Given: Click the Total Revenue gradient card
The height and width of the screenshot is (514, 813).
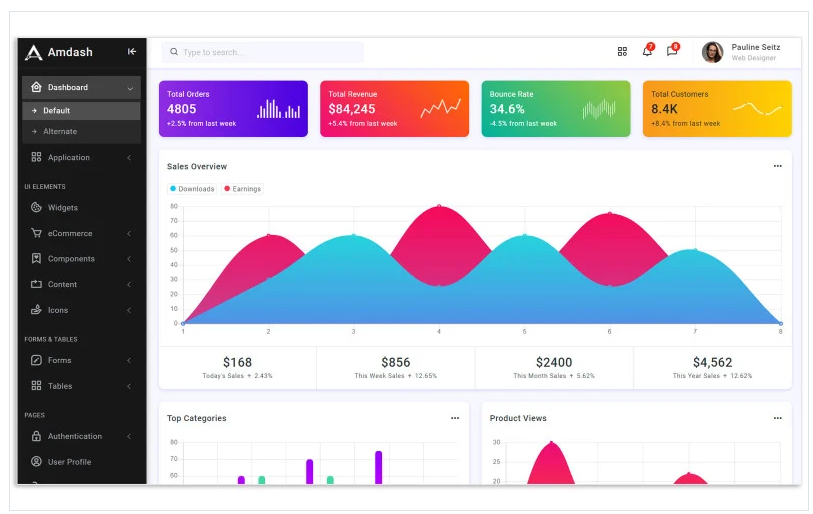Looking at the screenshot, I should [394, 109].
